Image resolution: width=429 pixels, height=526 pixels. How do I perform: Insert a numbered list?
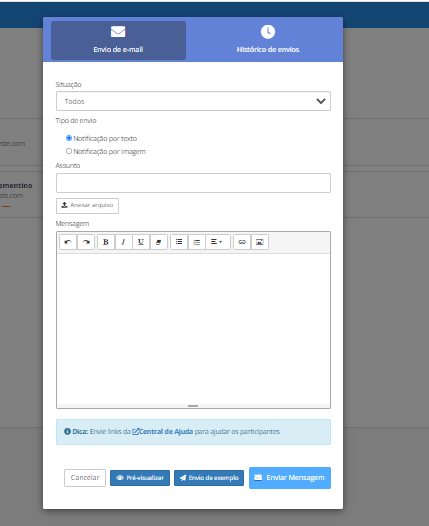coord(197,242)
